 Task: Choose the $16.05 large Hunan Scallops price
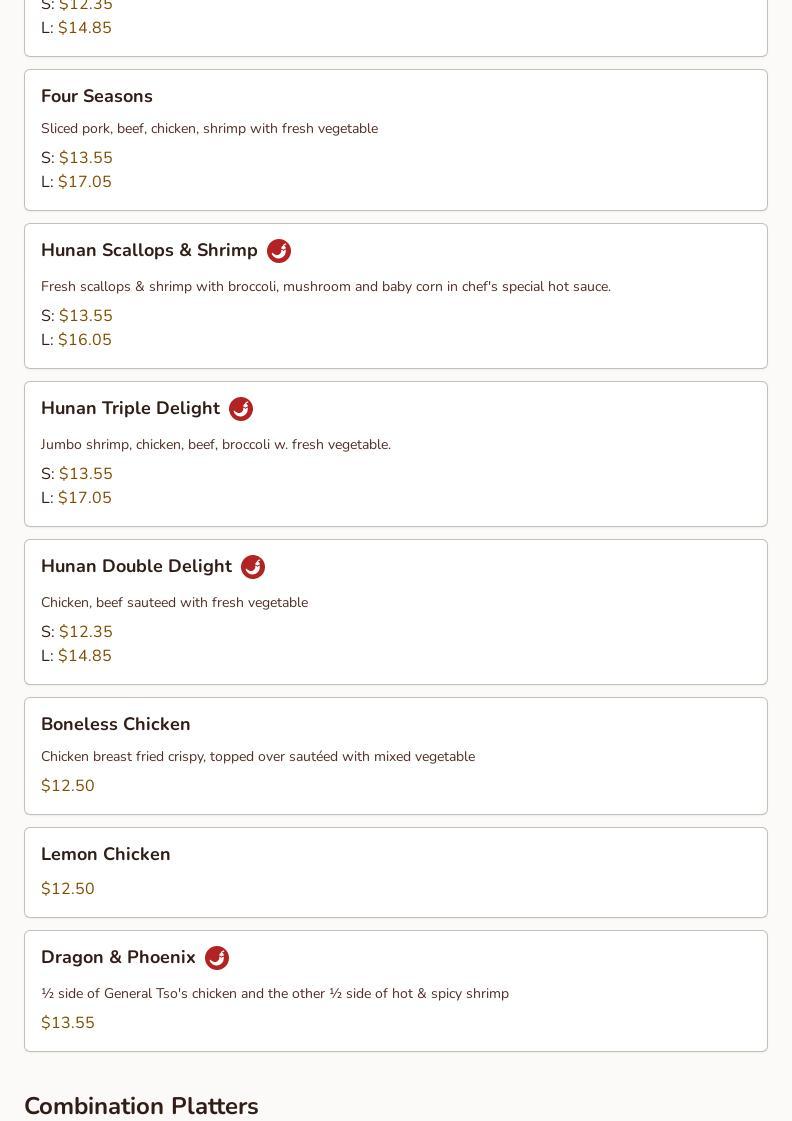click(x=85, y=340)
